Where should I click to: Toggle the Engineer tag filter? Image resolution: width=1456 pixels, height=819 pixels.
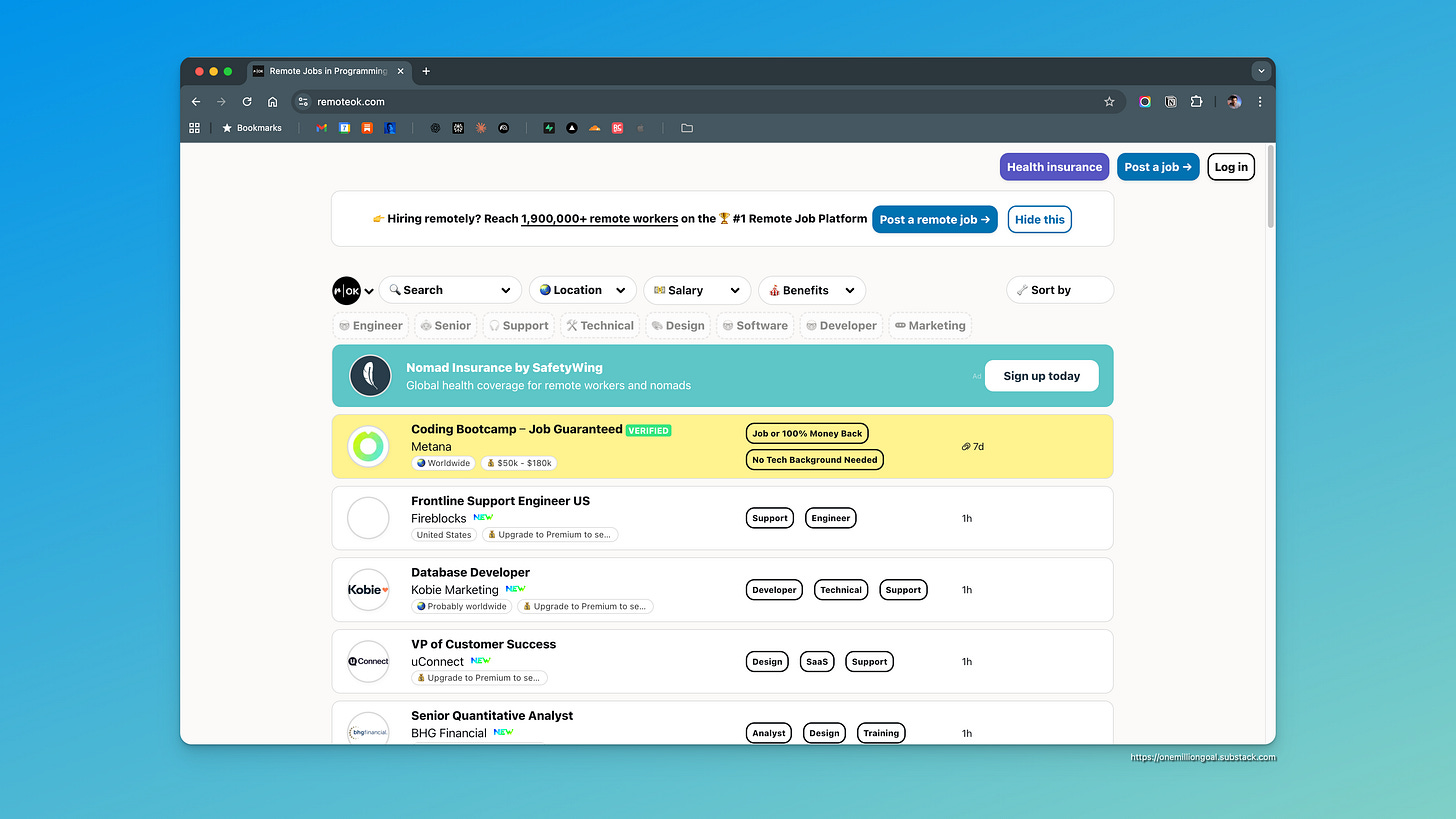(x=370, y=326)
